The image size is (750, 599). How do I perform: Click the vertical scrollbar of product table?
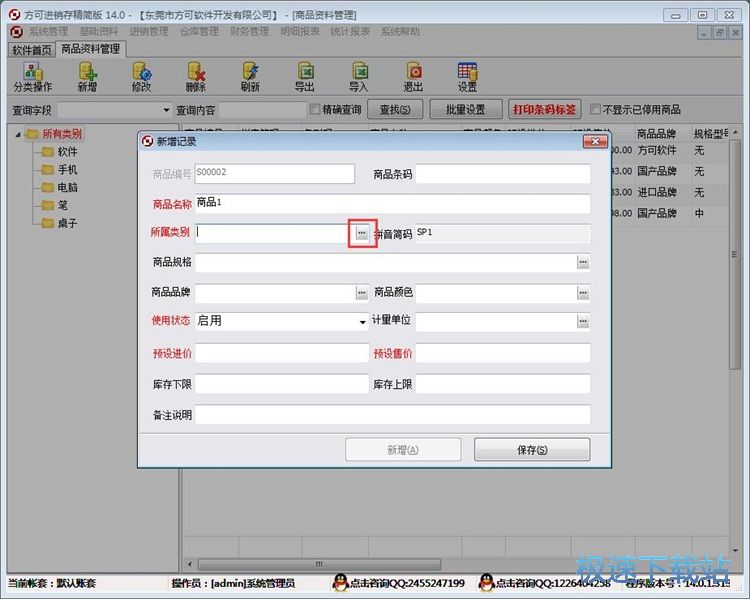tap(735, 254)
